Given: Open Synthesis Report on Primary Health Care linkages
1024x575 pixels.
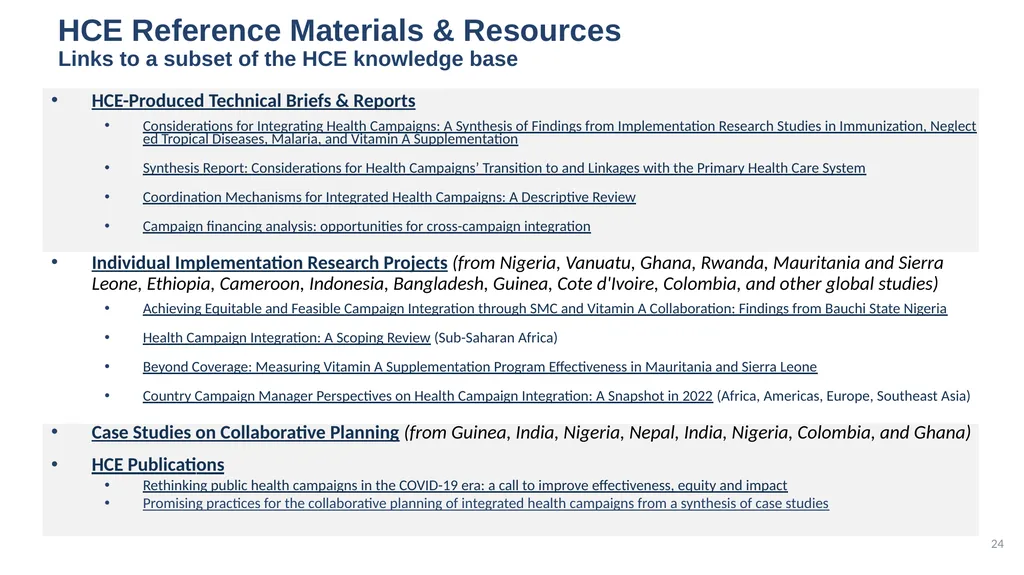Looking at the screenshot, I should point(504,168).
